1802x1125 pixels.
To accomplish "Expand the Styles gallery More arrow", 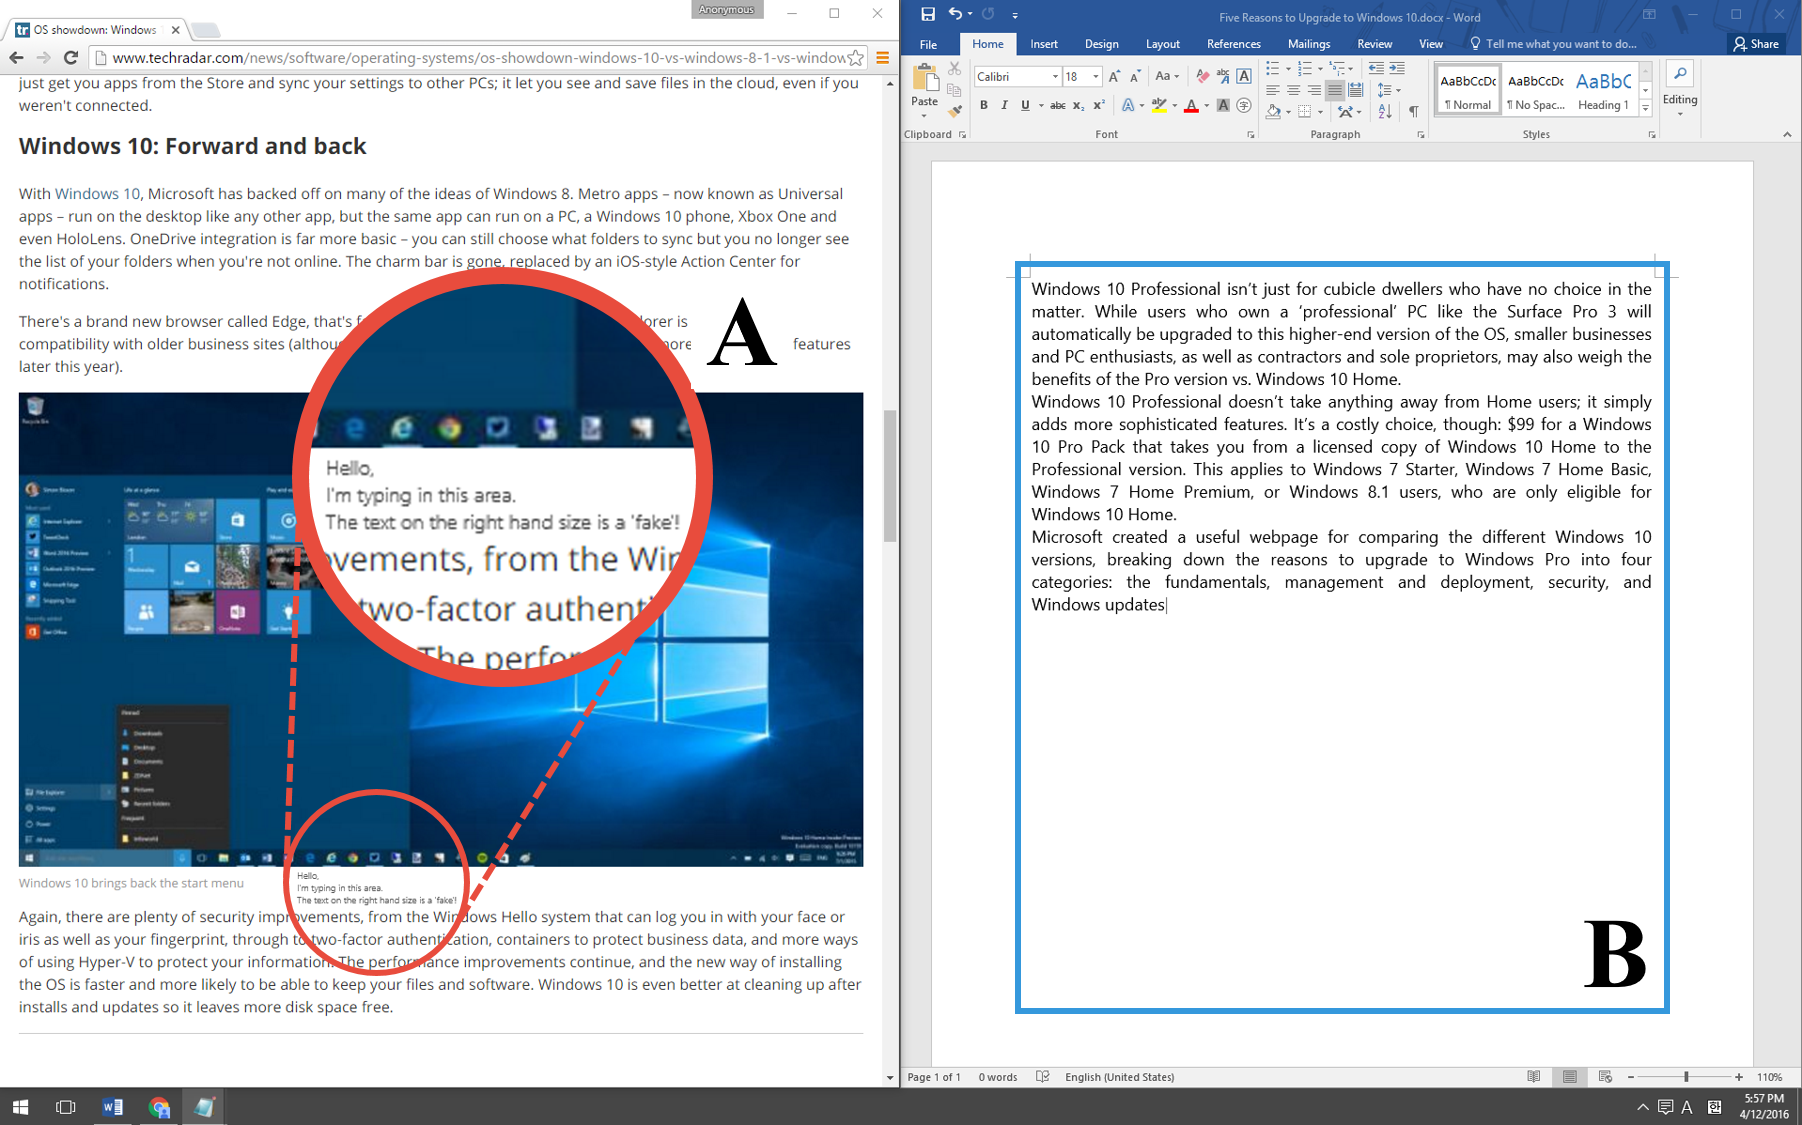I will (1646, 107).
